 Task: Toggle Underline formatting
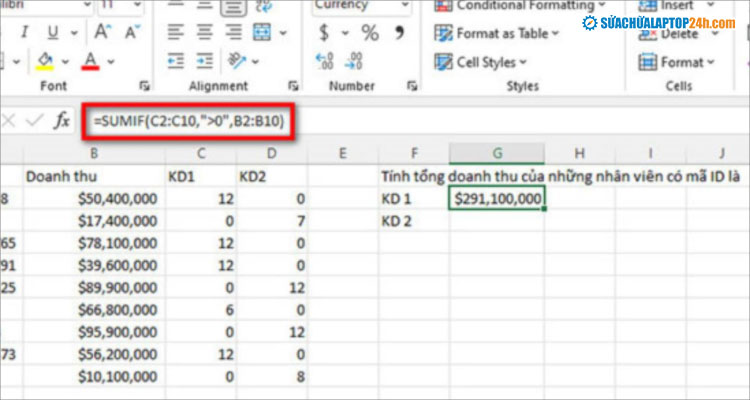[53, 33]
